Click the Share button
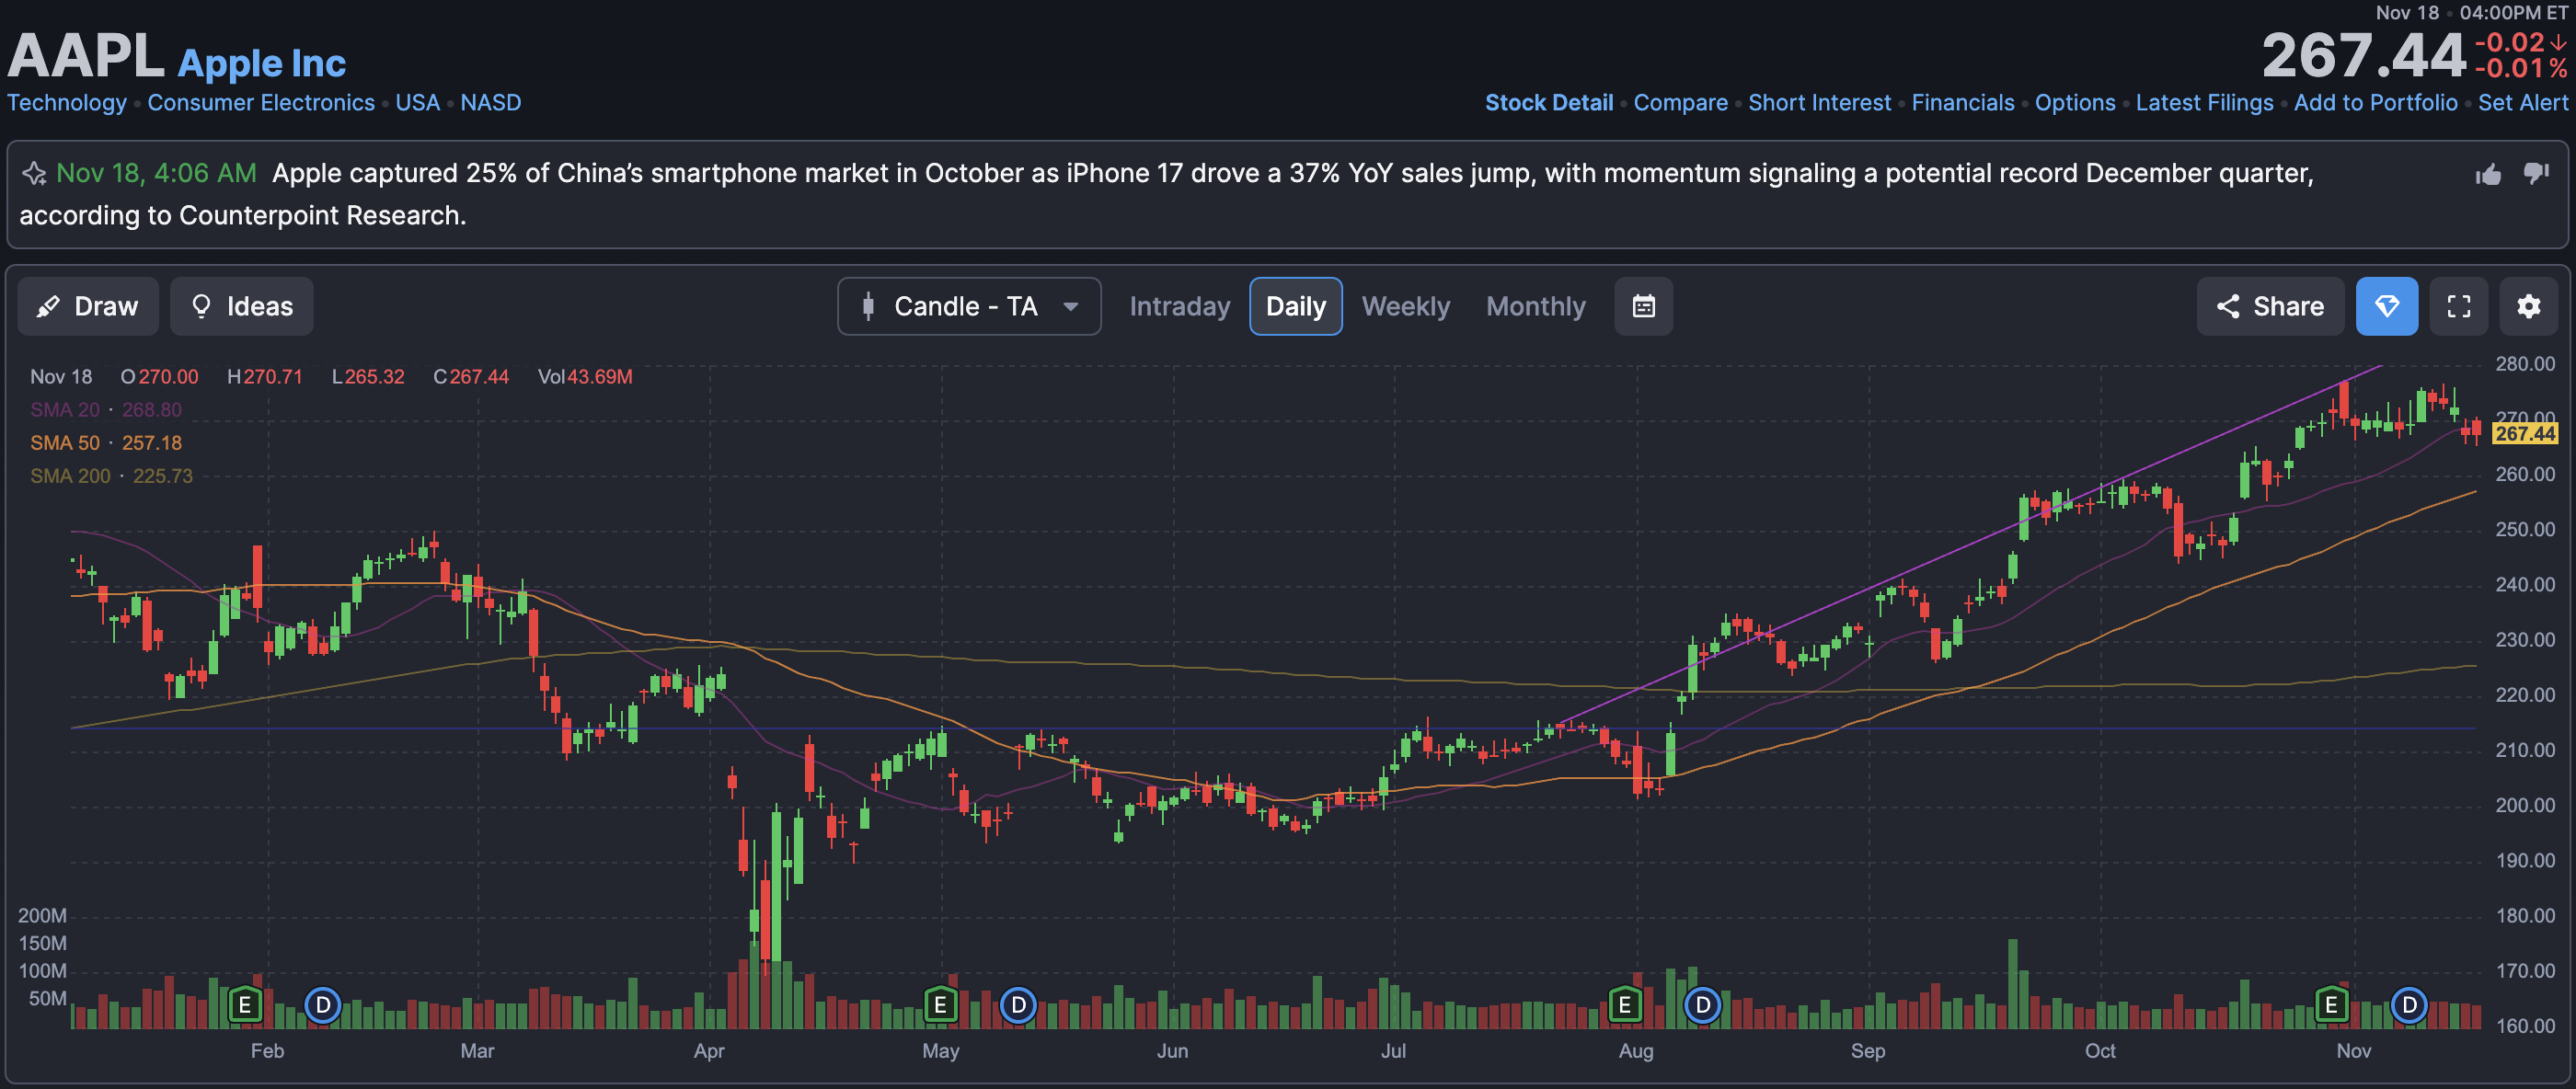This screenshot has width=2576, height=1089. pyautogui.click(x=2269, y=306)
